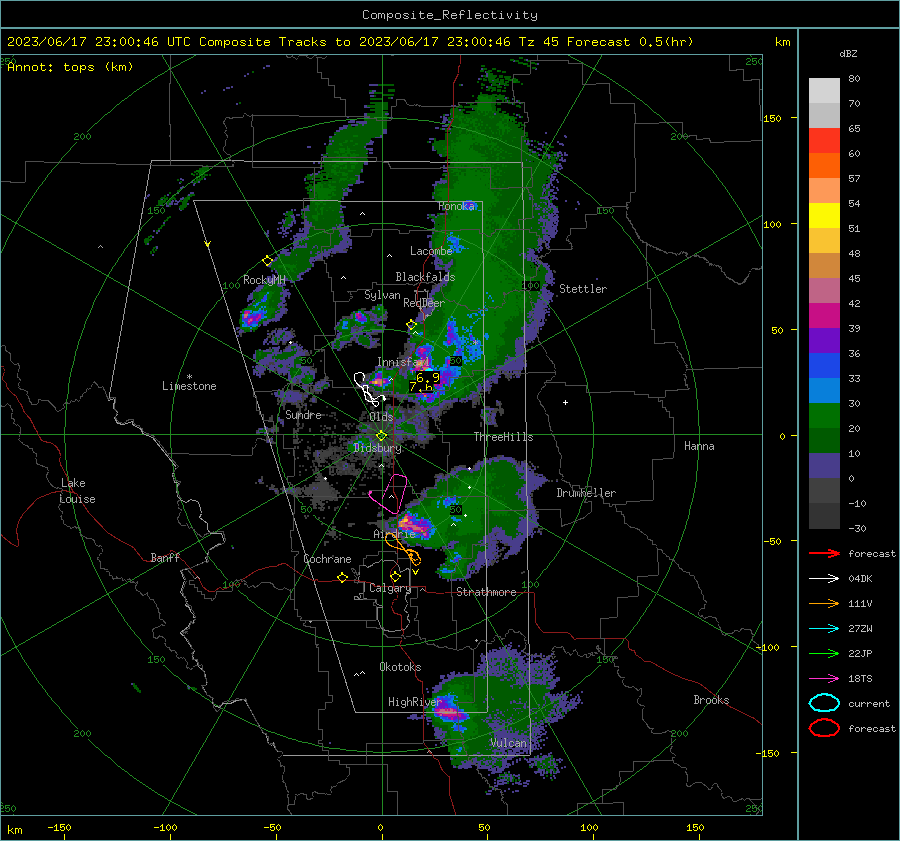Click the magenta 18TS track arrow
The height and width of the screenshot is (841, 900).
coord(824,679)
